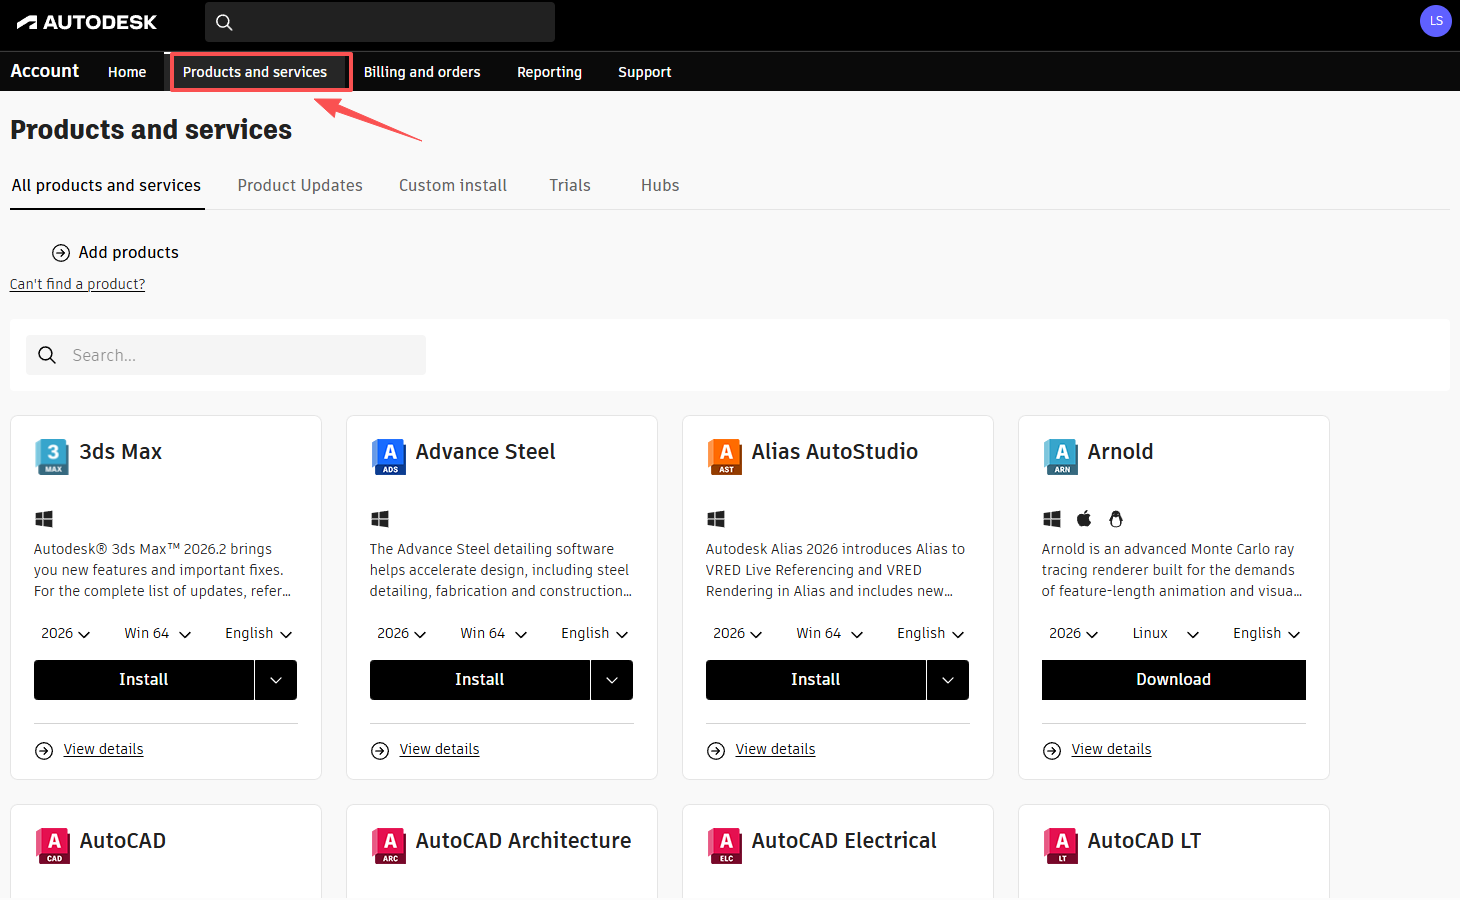The height and width of the screenshot is (900, 1460).
Task: Open View details for Advance Steel
Action: pos(439,749)
